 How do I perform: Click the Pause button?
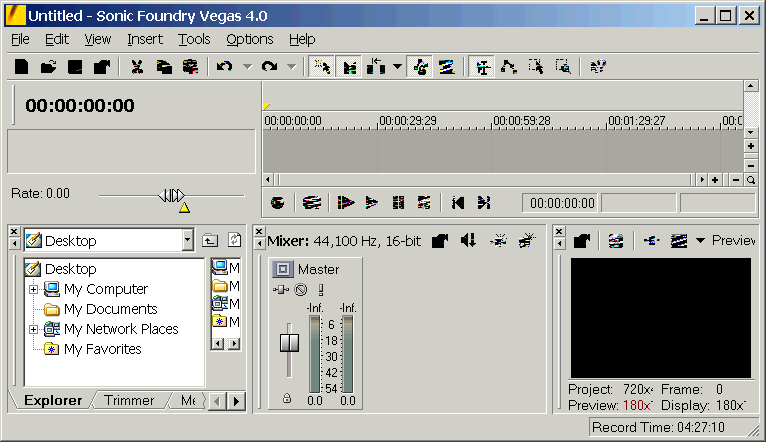point(398,202)
